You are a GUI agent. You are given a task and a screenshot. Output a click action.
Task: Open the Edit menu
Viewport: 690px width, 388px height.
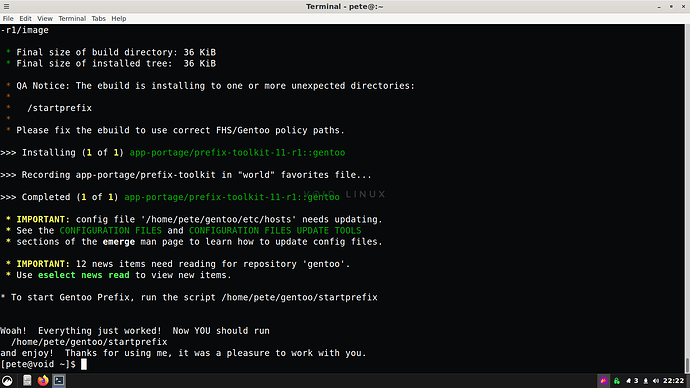(x=25, y=18)
